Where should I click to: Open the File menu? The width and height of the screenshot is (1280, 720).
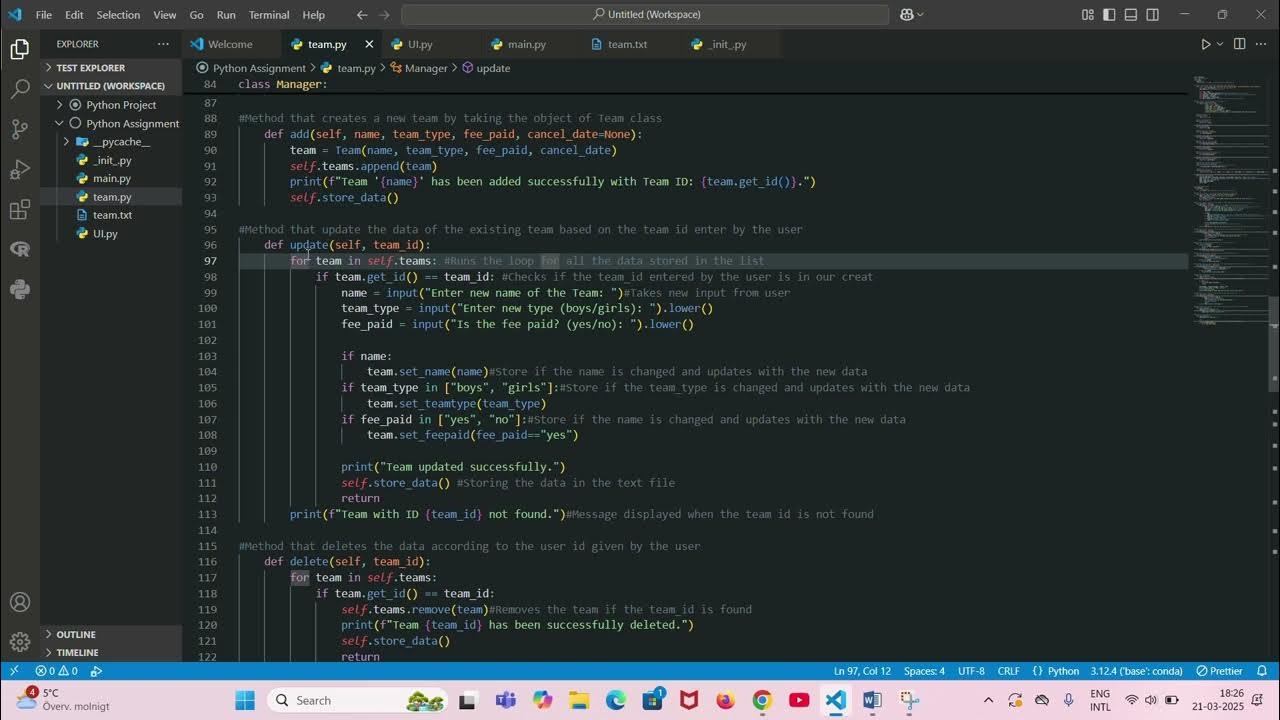[x=44, y=15]
